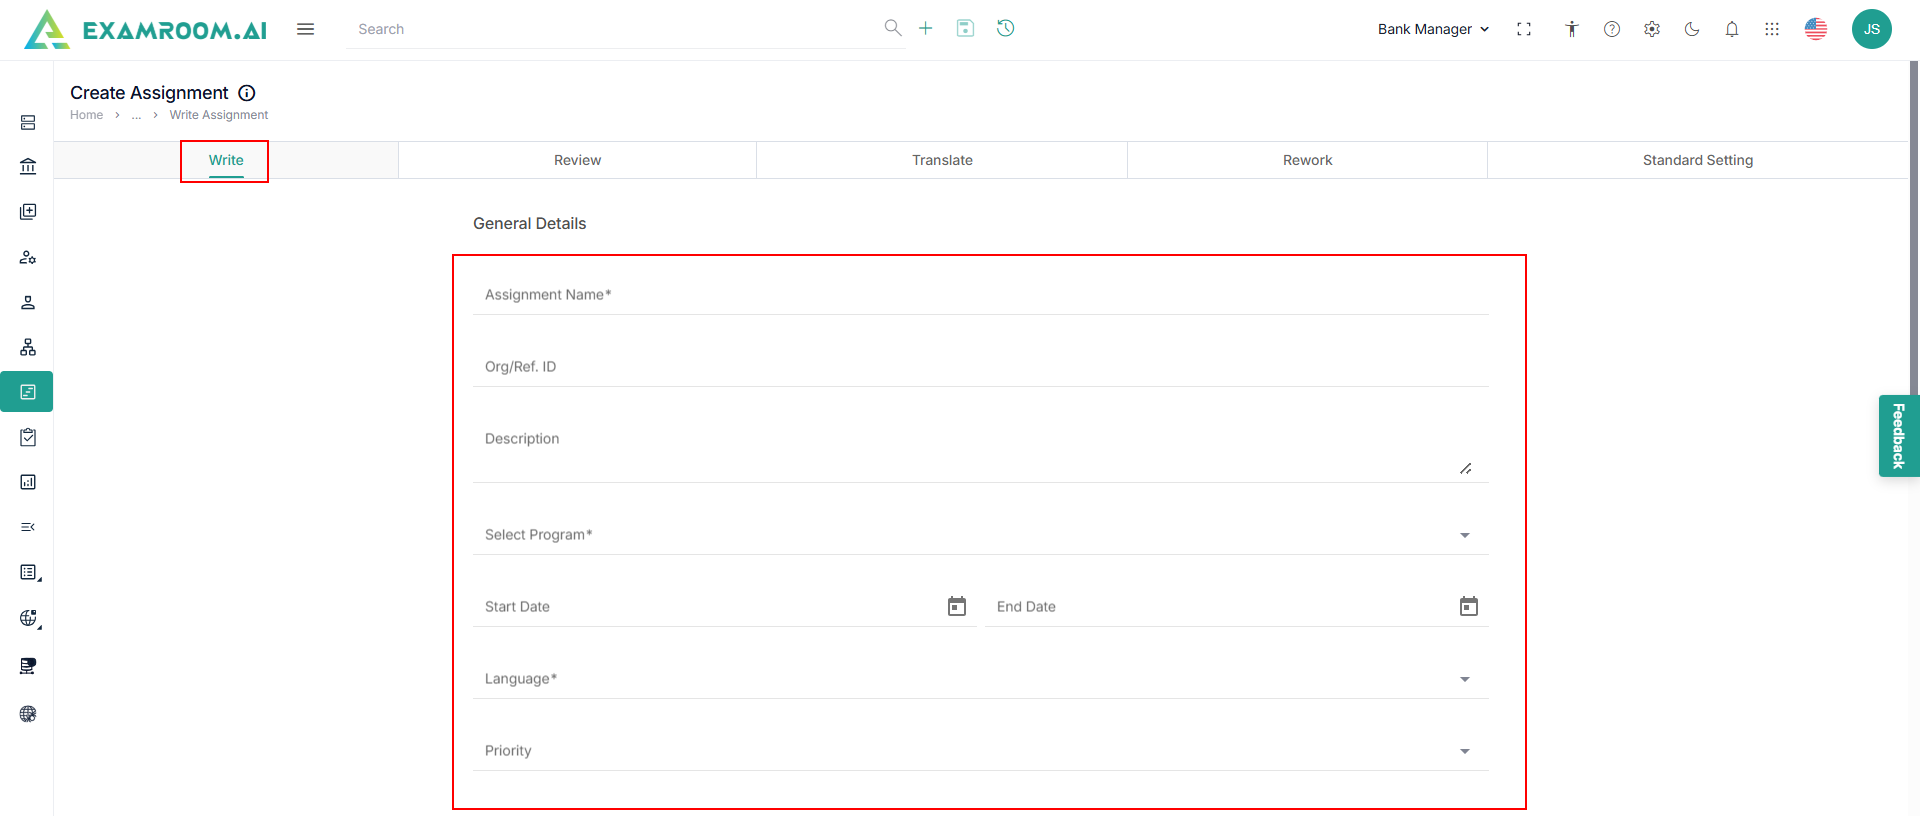Switch to the Review tab
The image size is (1920, 816).
[x=577, y=160]
